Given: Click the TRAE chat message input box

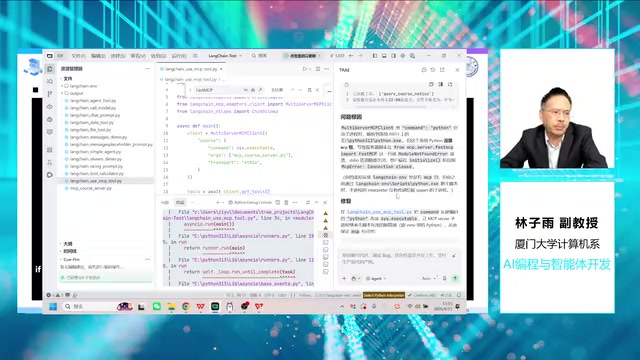Looking at the screenshot, I should [398, 258].
